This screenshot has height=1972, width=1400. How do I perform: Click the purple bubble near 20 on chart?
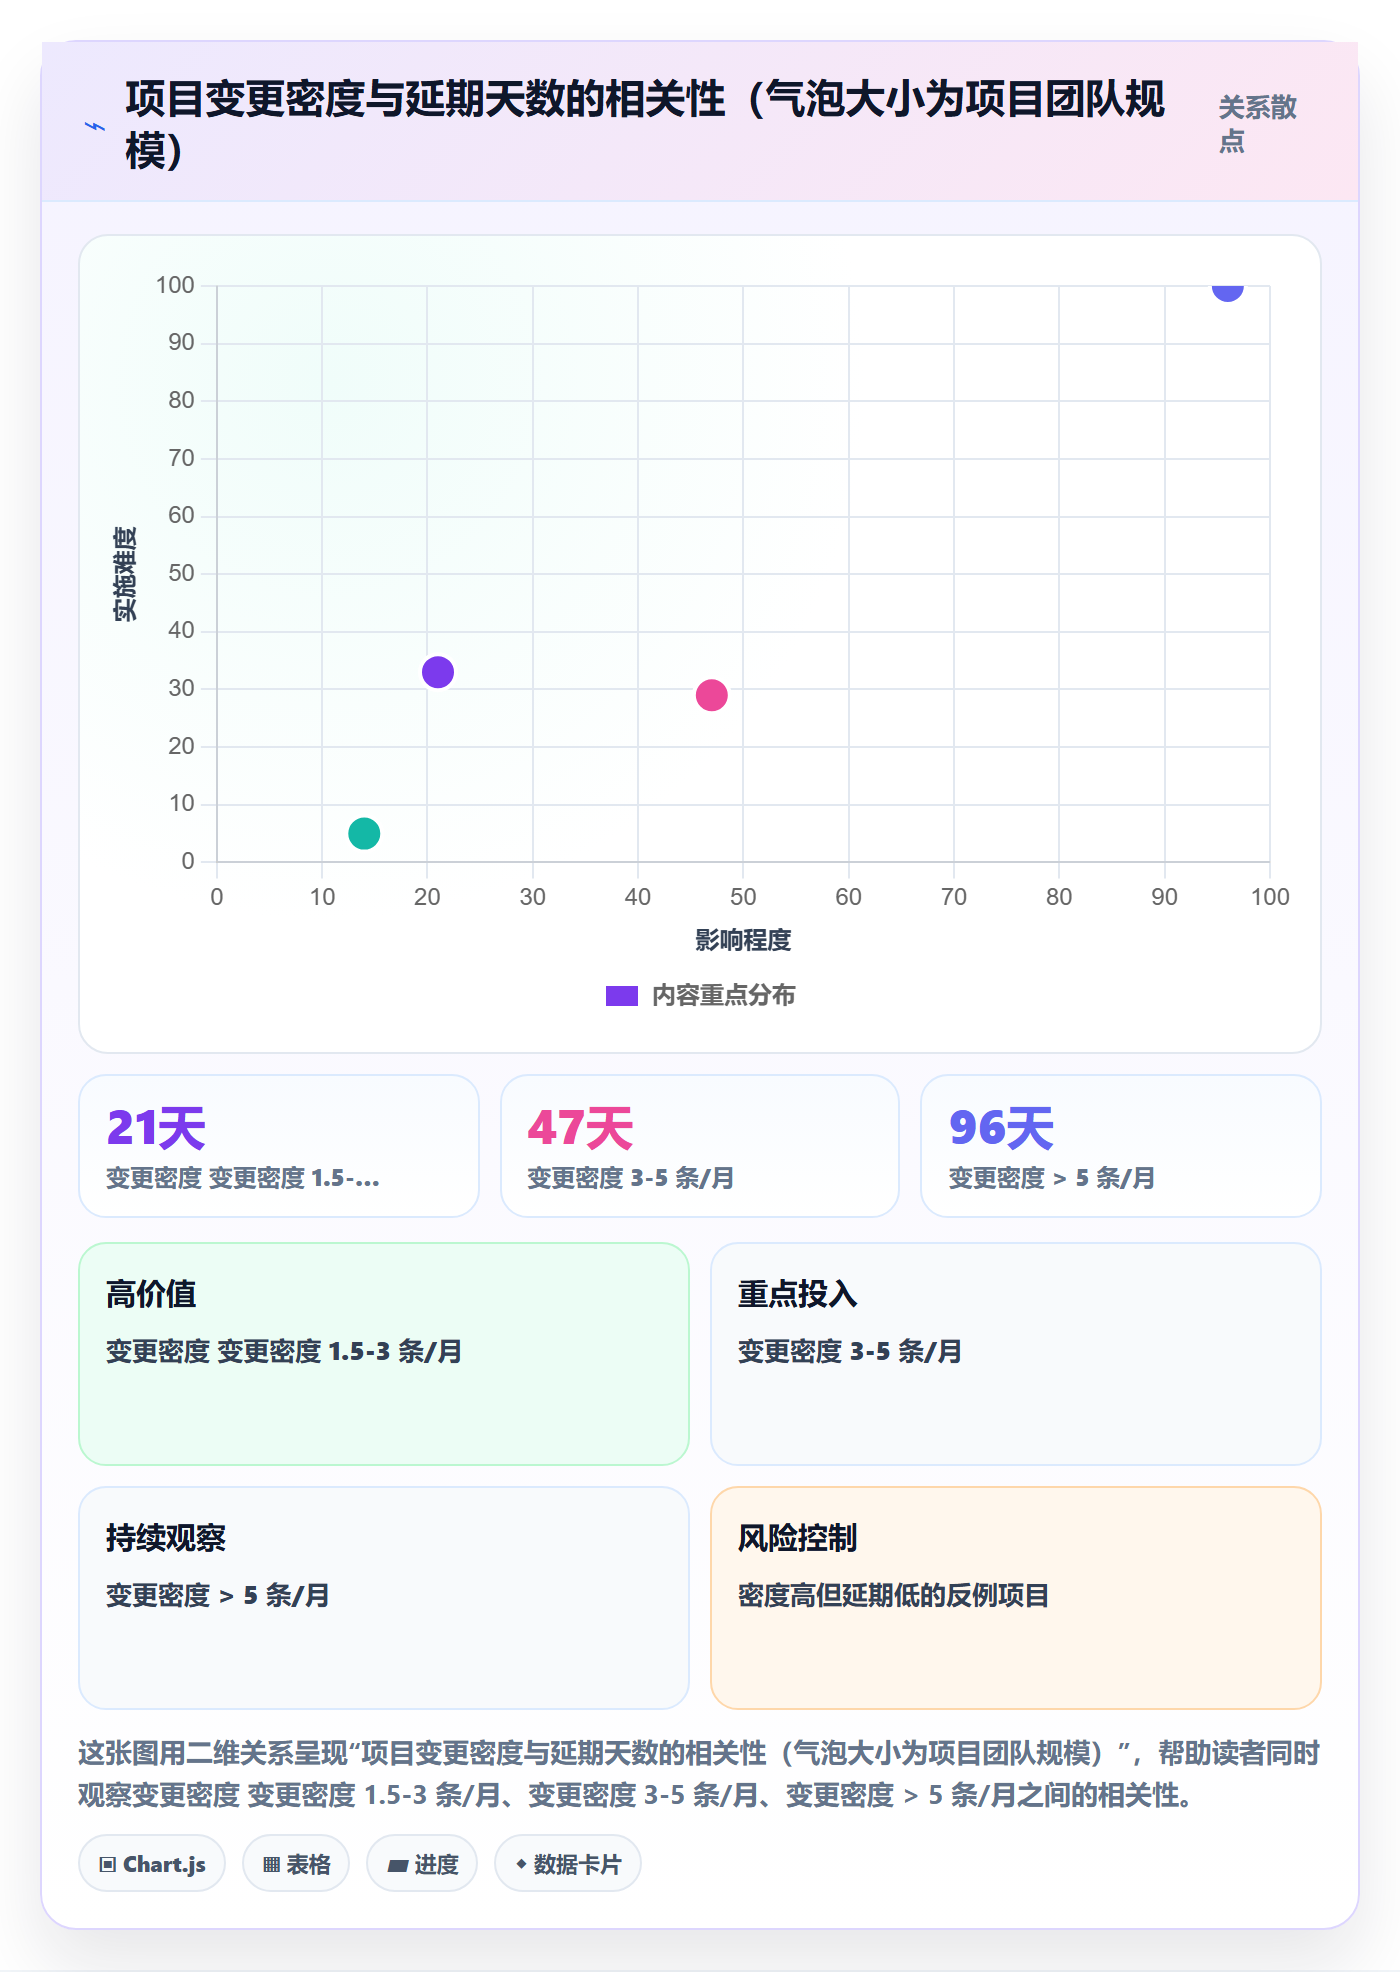point(438,672)
